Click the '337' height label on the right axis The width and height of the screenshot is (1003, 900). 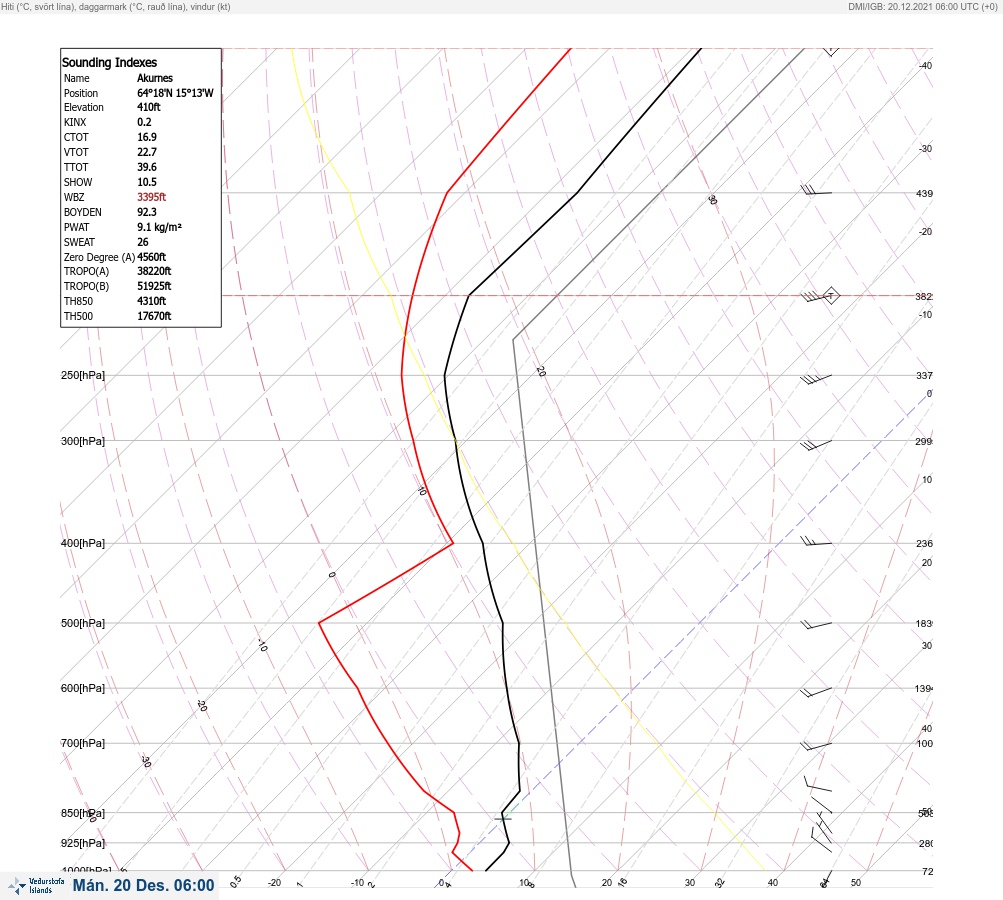pos(924,375)
